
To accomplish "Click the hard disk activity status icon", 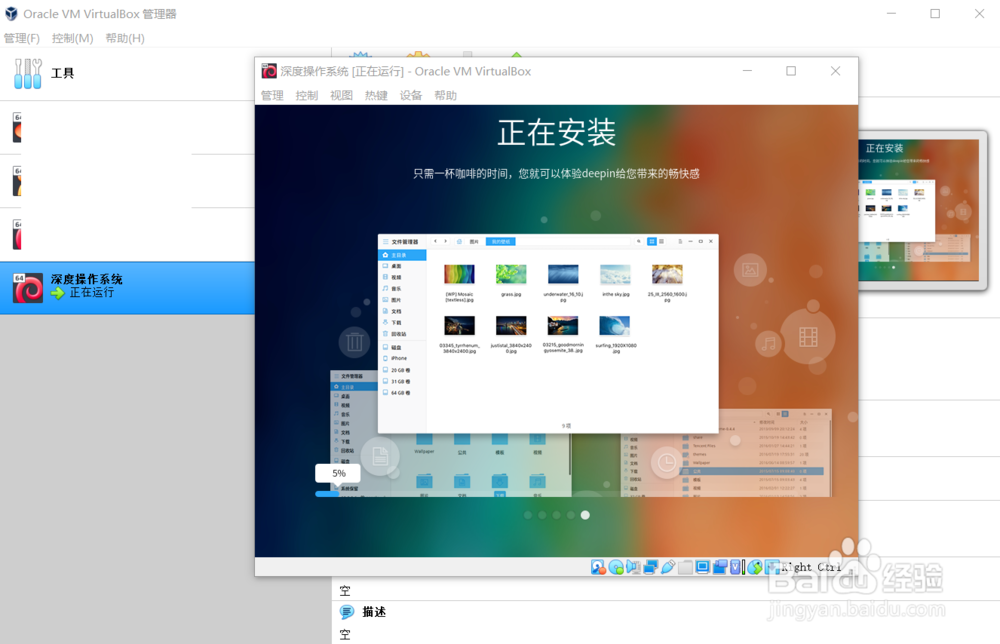I will 598,567.
